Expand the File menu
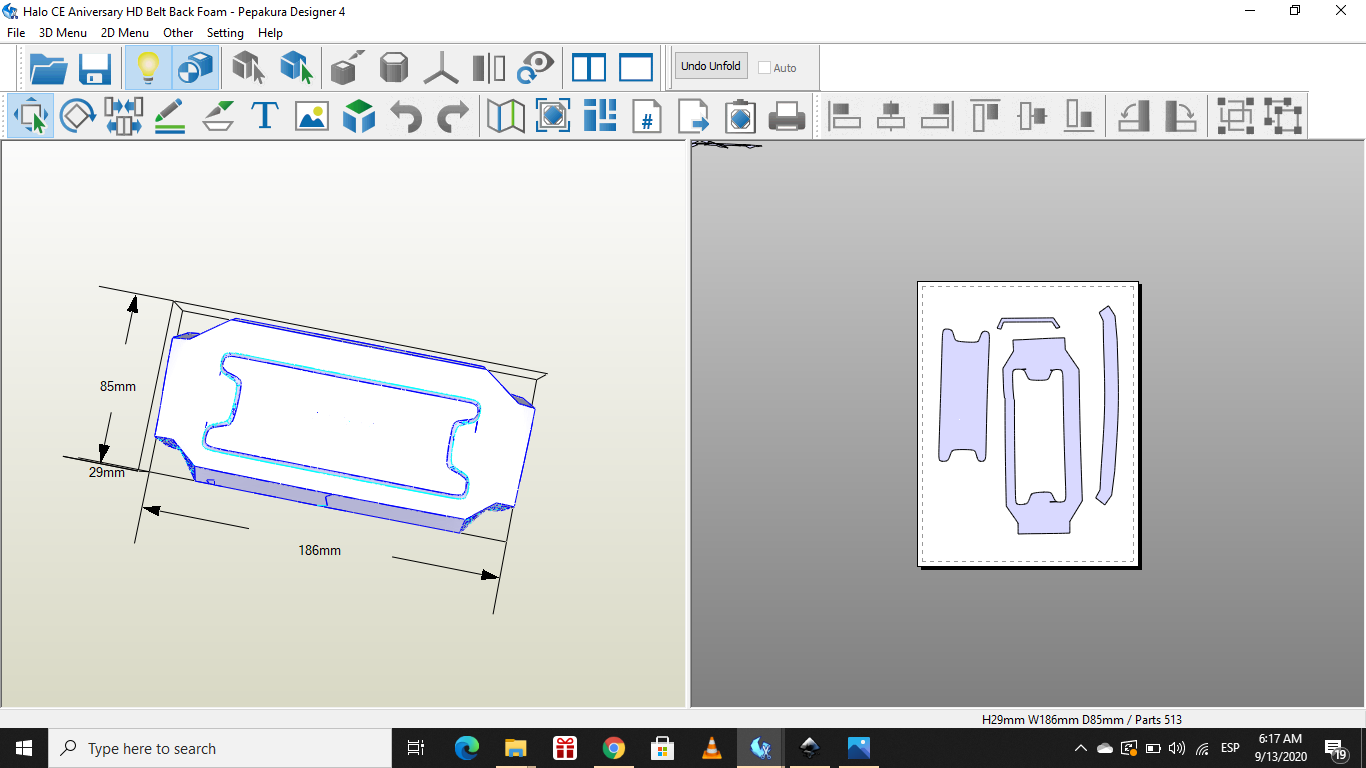 click(x=16, y=33)
